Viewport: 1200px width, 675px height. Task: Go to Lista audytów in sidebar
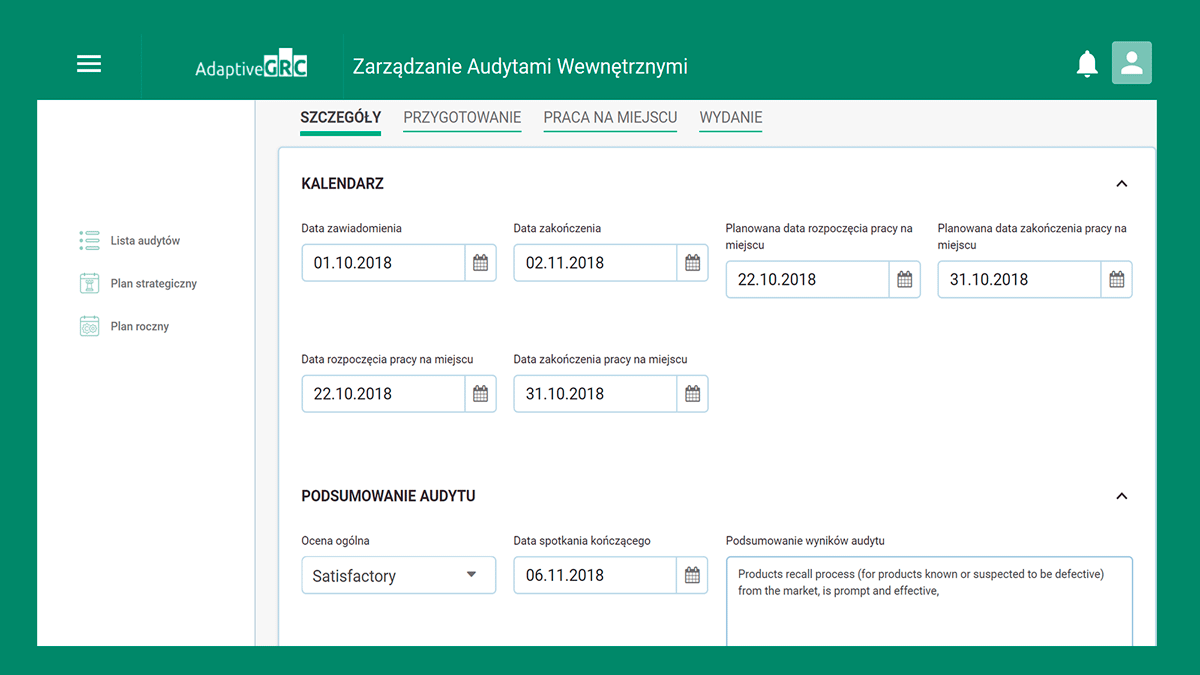(x=144, y=241)
